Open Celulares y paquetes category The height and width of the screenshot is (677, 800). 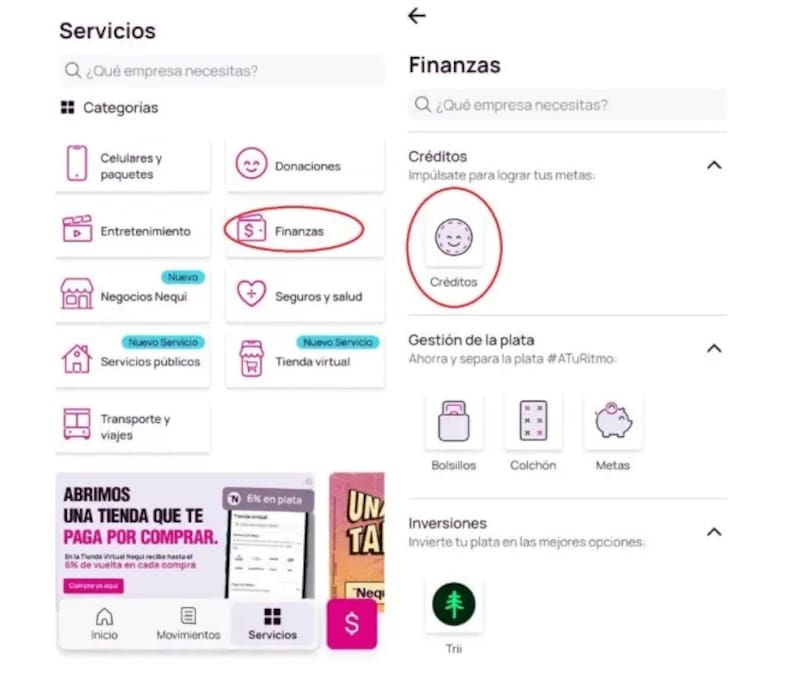coord(133,165)
